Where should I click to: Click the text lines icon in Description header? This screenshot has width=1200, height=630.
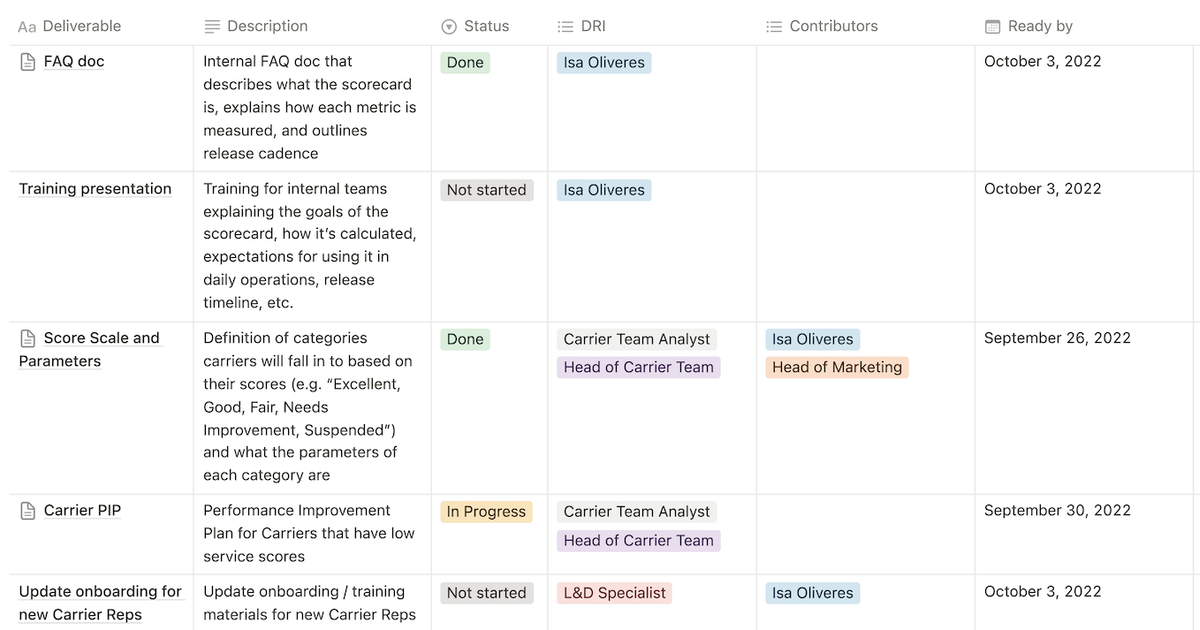[x=210, y=26]
